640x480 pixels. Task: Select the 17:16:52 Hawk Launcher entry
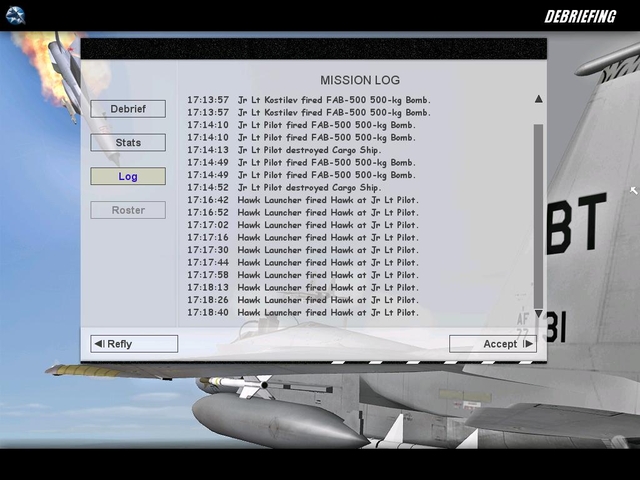click(x=303, y=212)
